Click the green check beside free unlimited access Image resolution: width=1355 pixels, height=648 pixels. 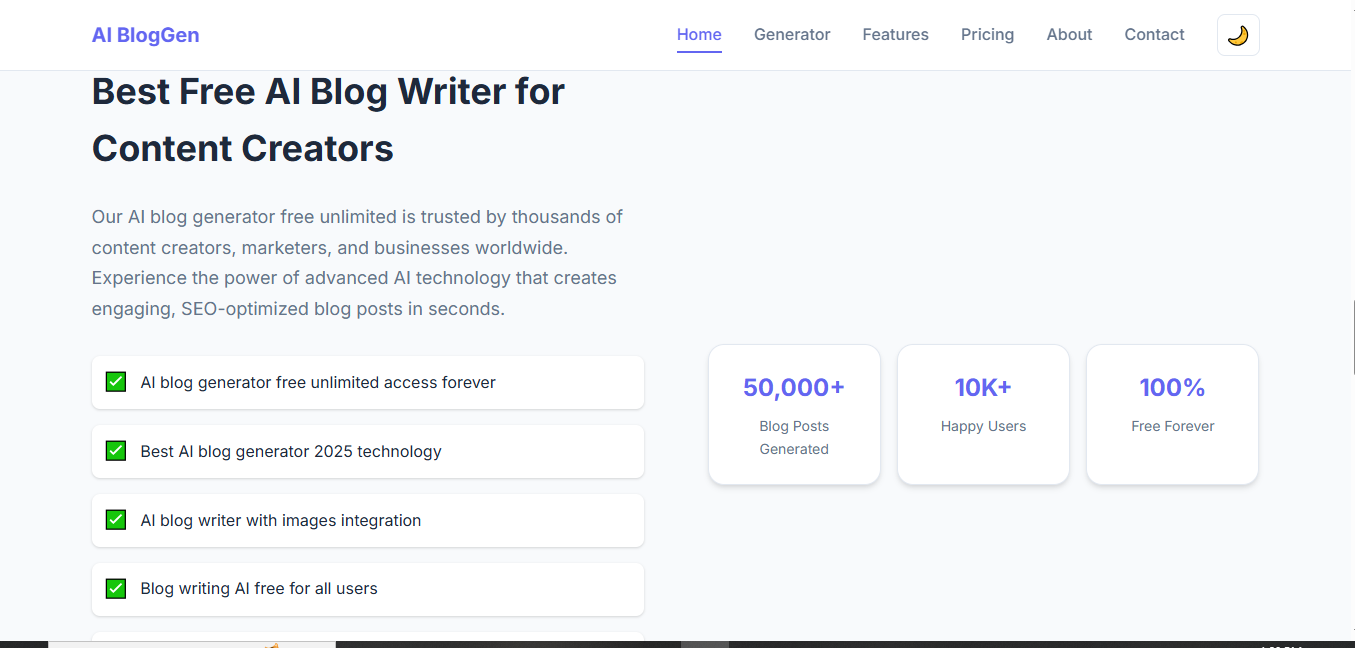(x=116, y=382)
